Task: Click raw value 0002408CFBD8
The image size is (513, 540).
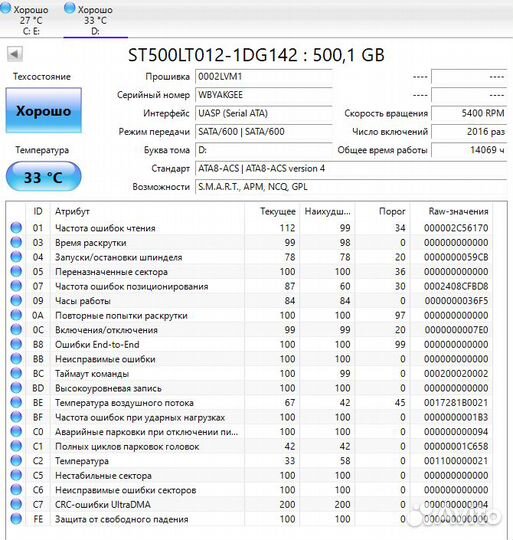Action: pos(456,286)
